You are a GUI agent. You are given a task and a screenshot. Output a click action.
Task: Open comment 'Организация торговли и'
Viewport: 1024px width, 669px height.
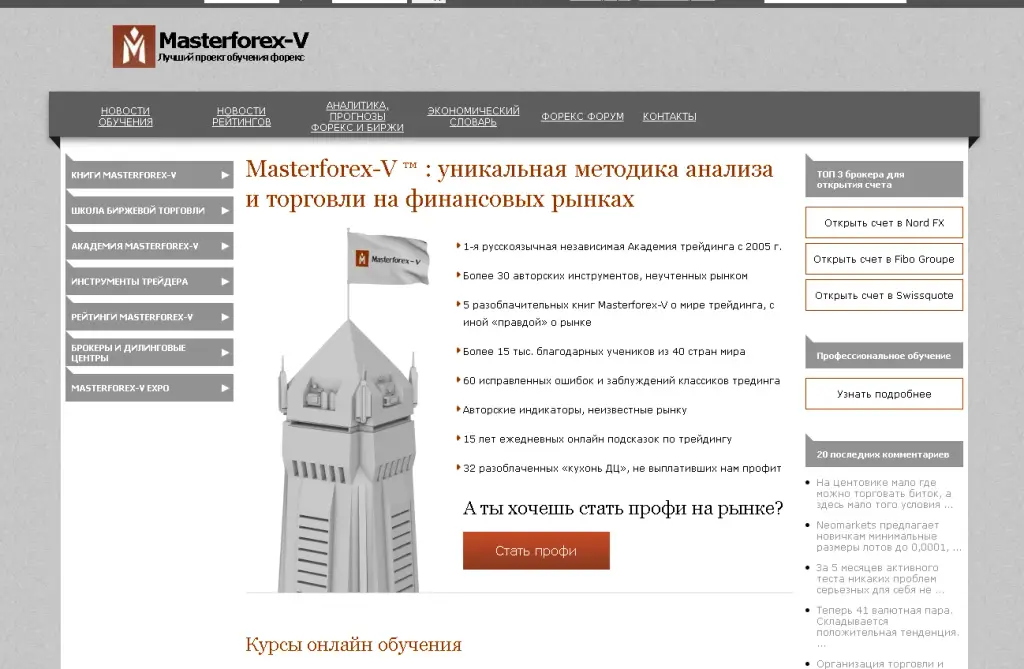point(880,663)
